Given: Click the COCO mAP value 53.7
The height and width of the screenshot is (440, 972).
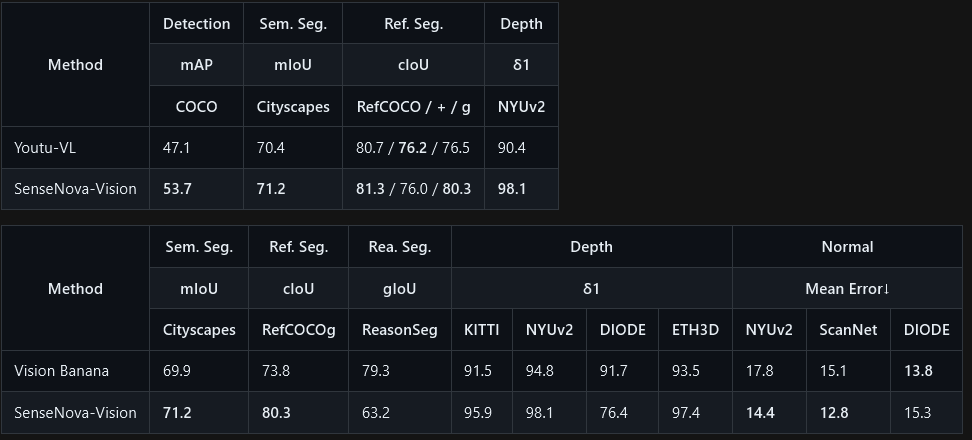Looking at the screenshot, I should pyautogui.click(x=177, y=189).
